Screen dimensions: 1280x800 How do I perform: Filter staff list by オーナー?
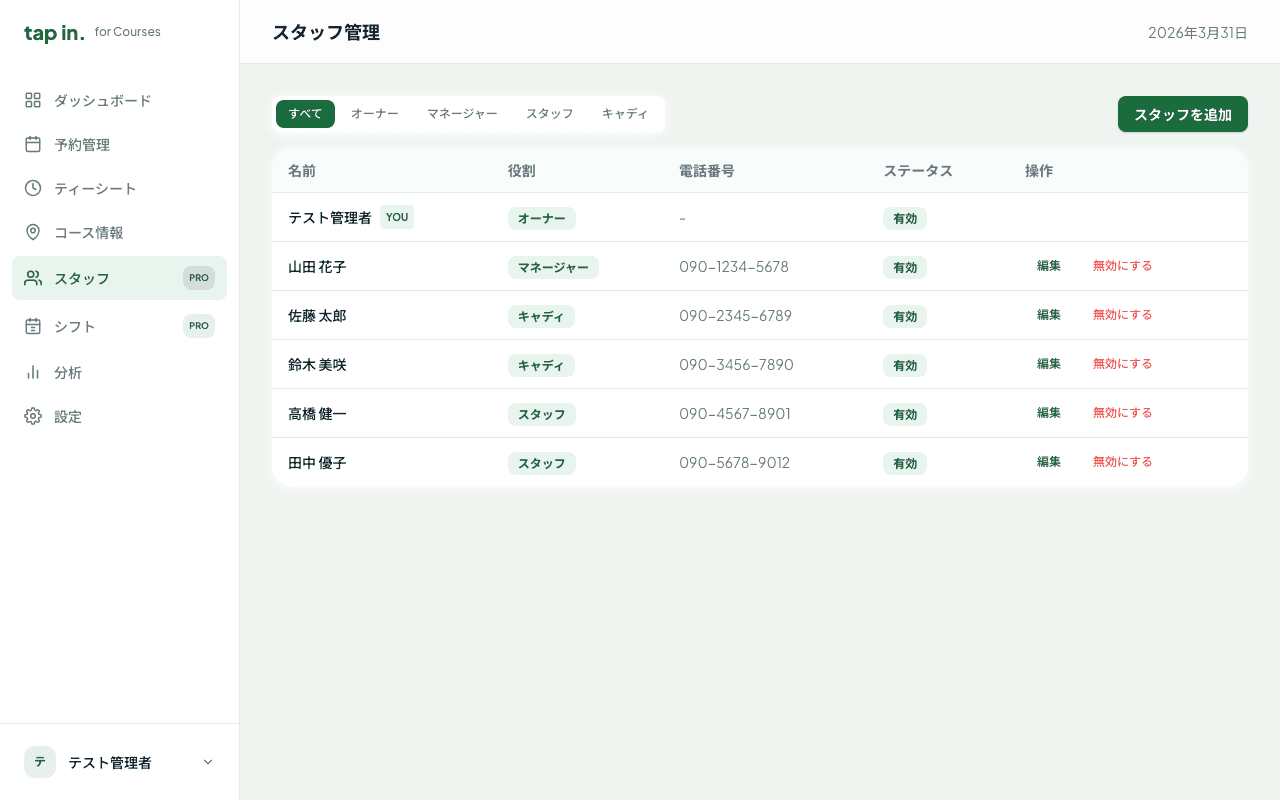pos(374,114)
